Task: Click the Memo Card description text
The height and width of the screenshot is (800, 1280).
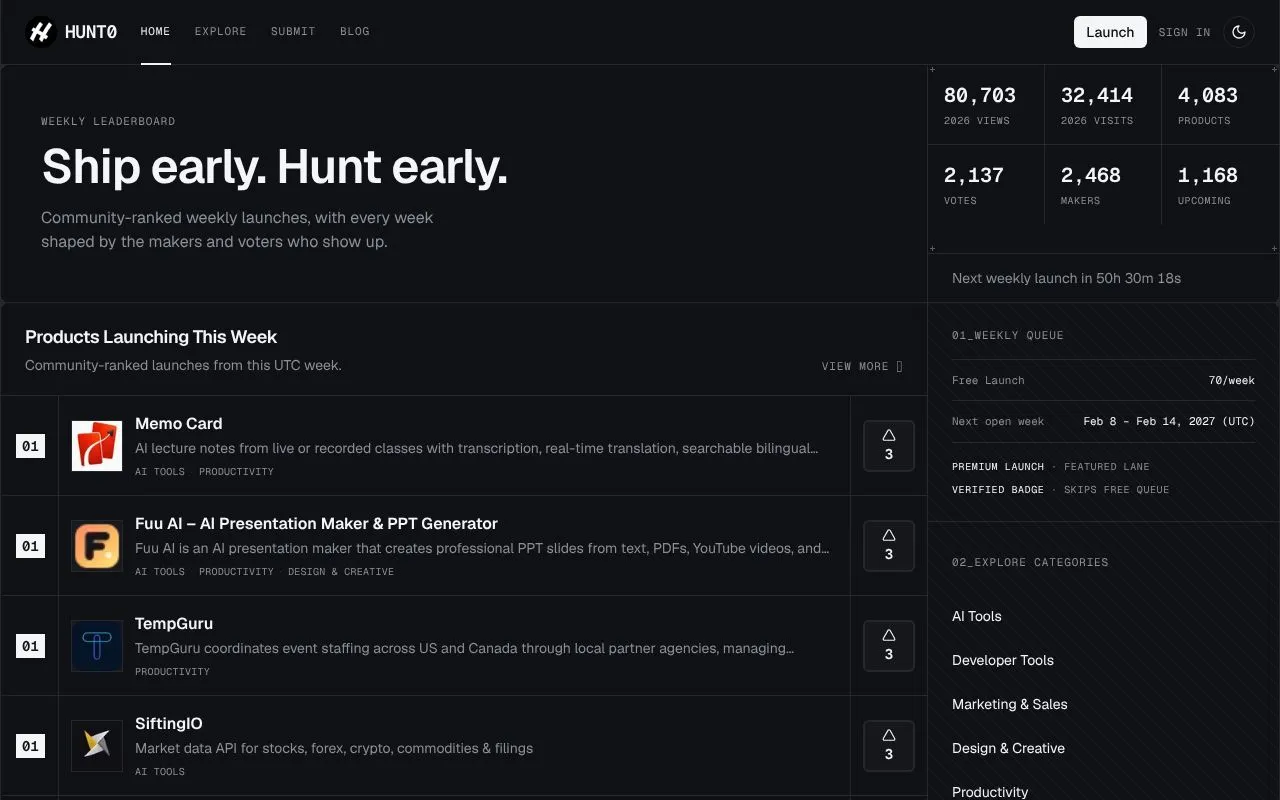Action: tap(477, 448)
